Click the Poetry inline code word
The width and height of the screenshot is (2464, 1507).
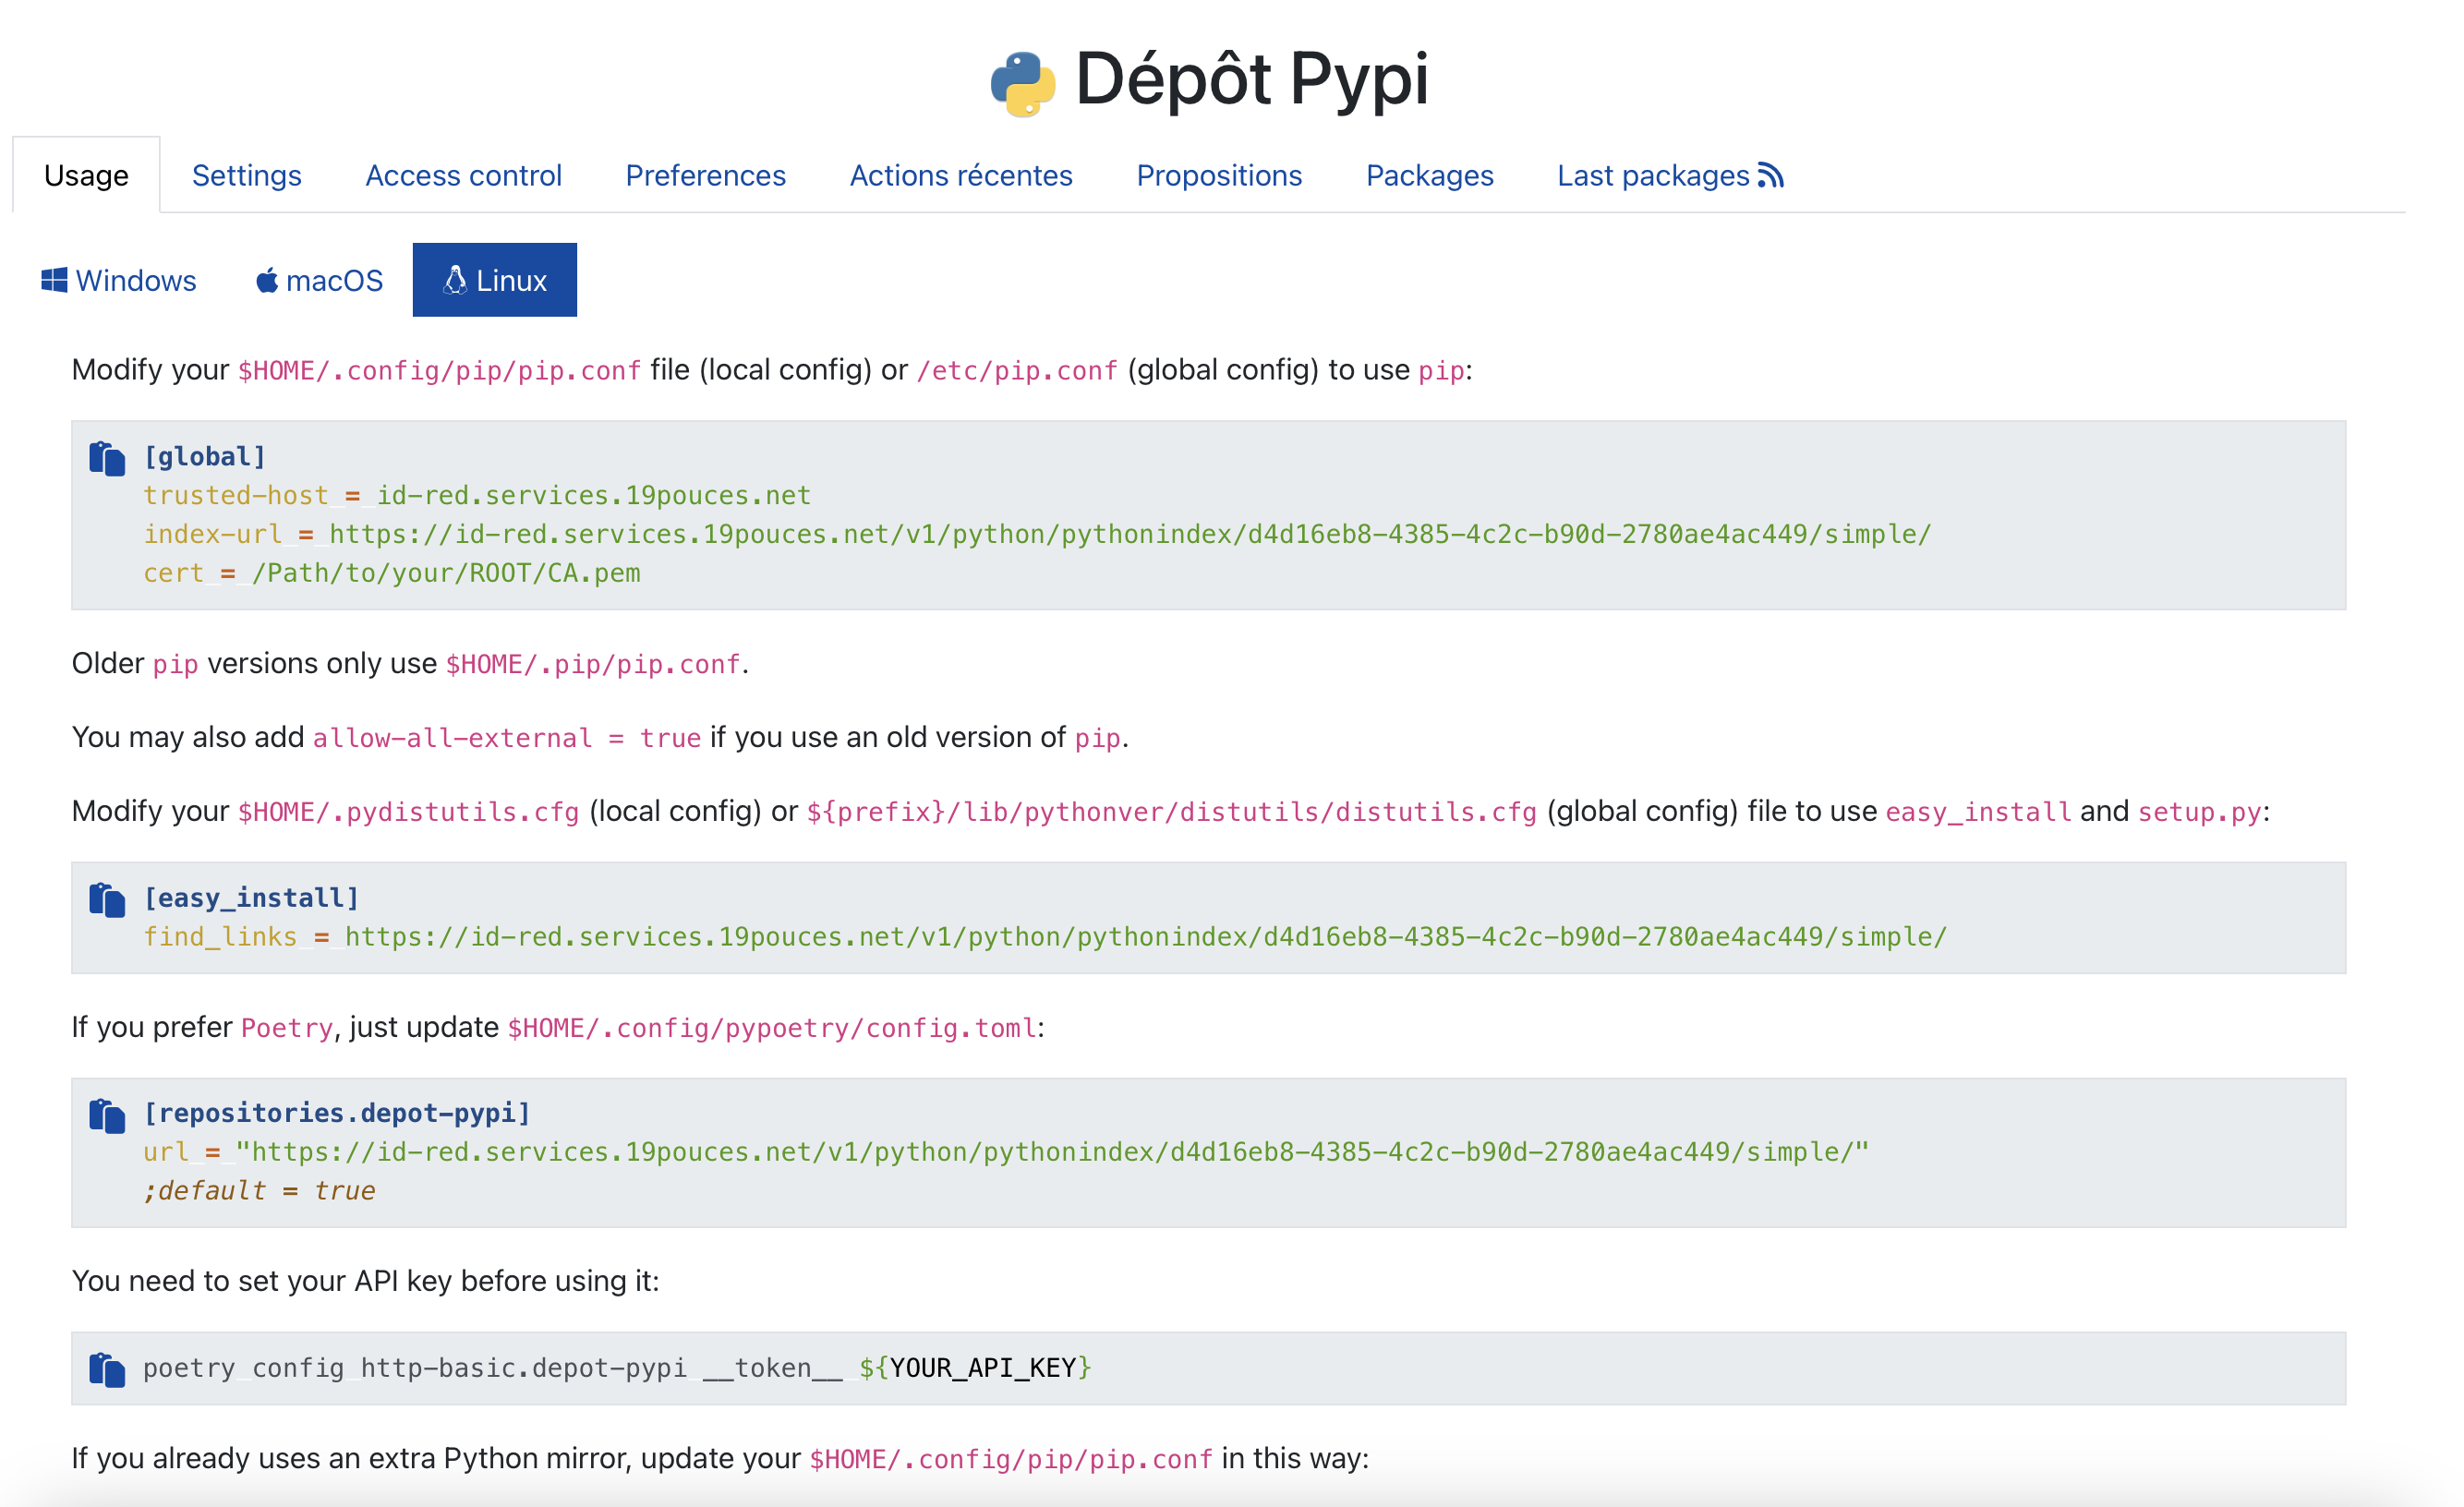pyautogui.click(x=287, y=1028)
